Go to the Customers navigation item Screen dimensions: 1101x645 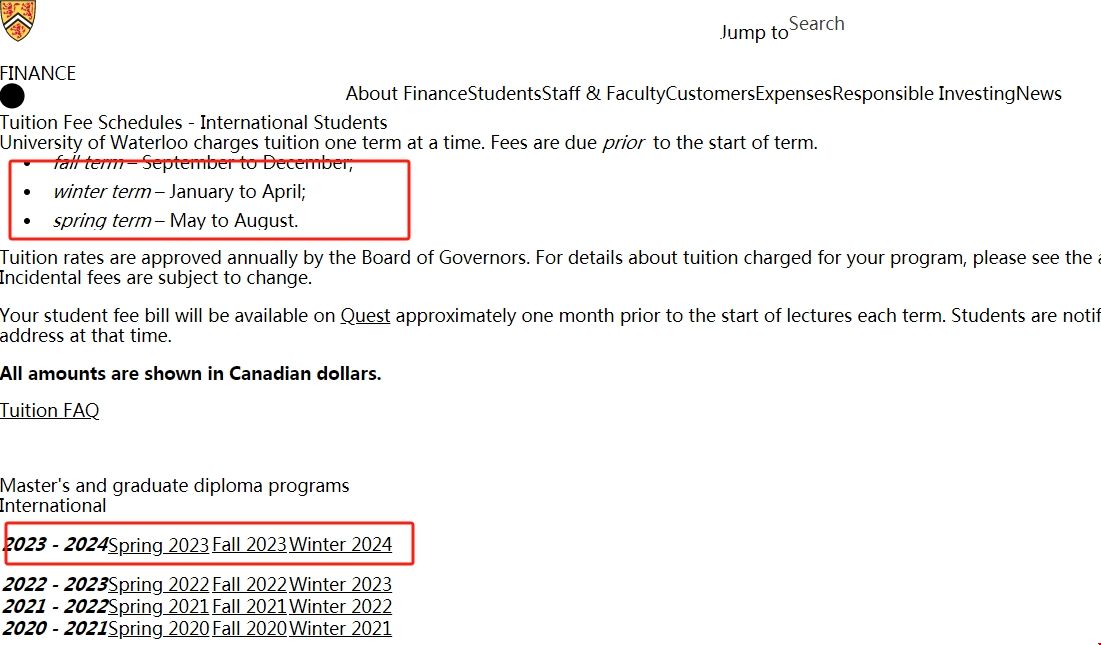pos(710,94)
